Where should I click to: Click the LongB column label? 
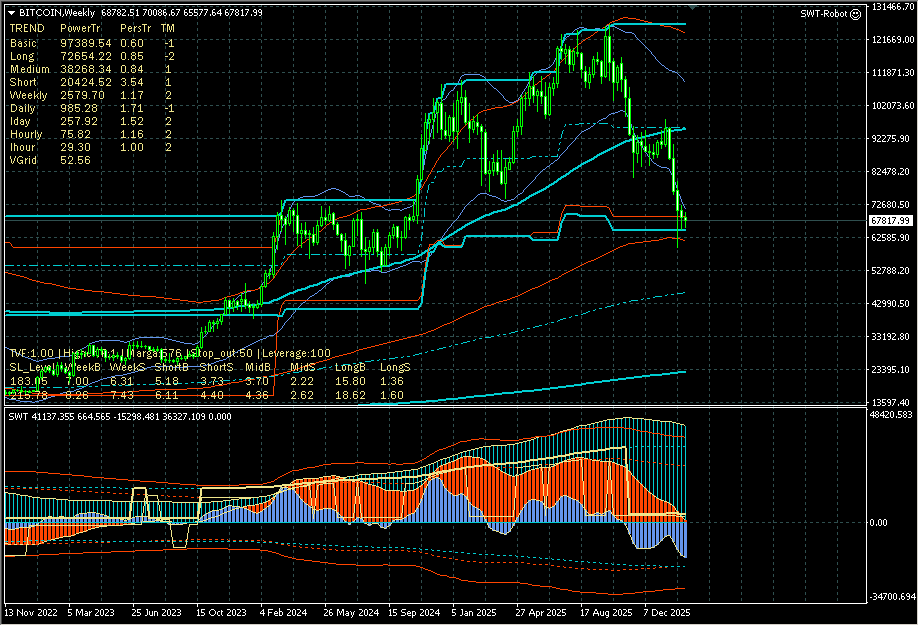pos(350,368)
